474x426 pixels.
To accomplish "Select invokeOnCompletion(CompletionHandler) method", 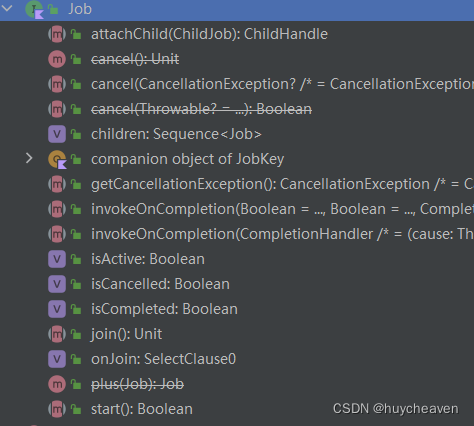I will [x=282, y=234].
